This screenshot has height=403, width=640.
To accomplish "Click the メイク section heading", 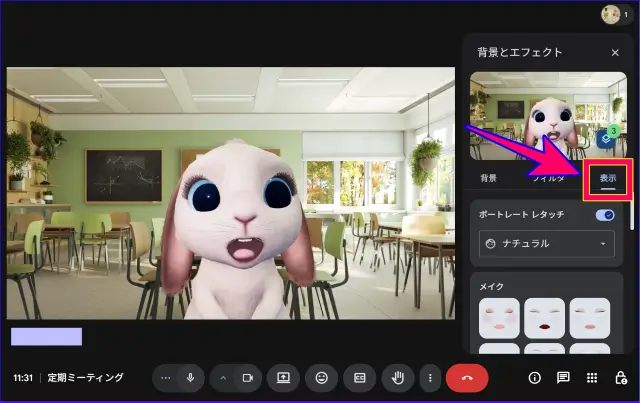I will [491, 287].
